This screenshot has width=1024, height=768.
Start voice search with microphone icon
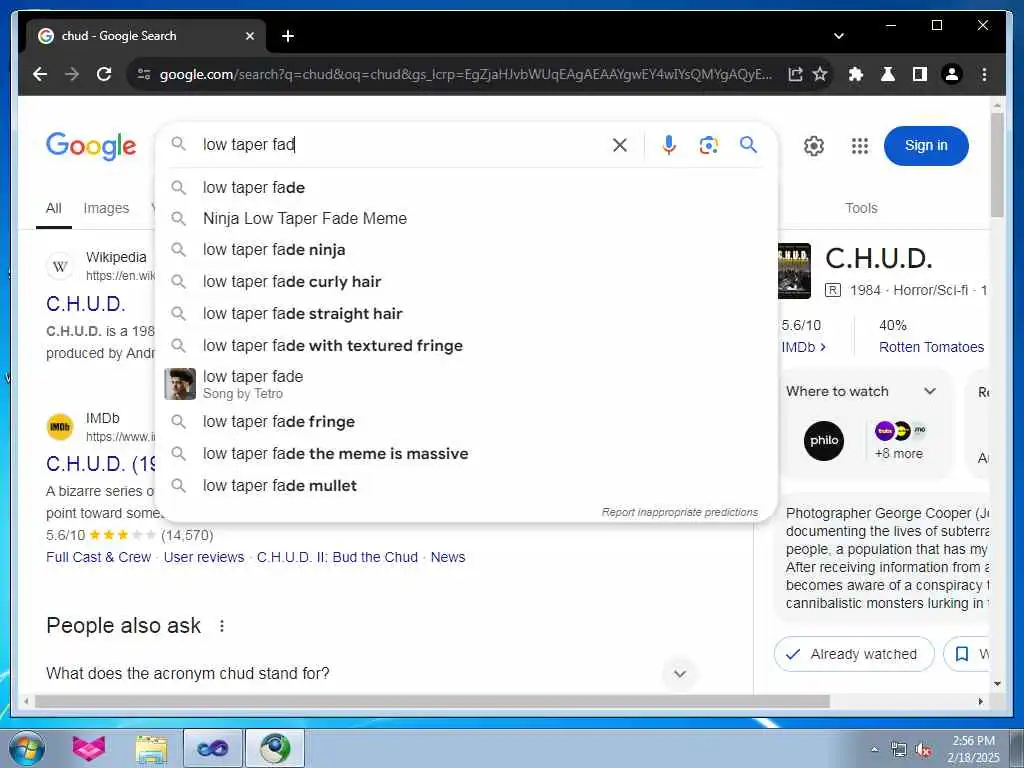coord(668,145)
